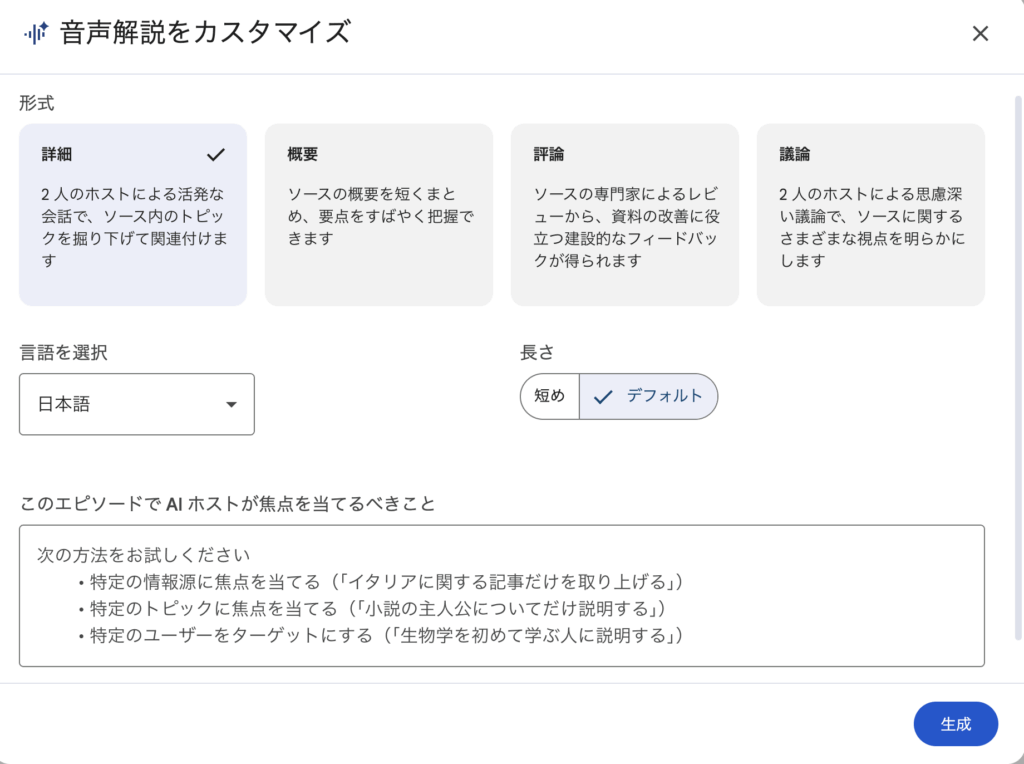This screenshot has height=764, width=1024.
Task: Click the checkmark icon inside デフォルト
Action: point(603,396)
